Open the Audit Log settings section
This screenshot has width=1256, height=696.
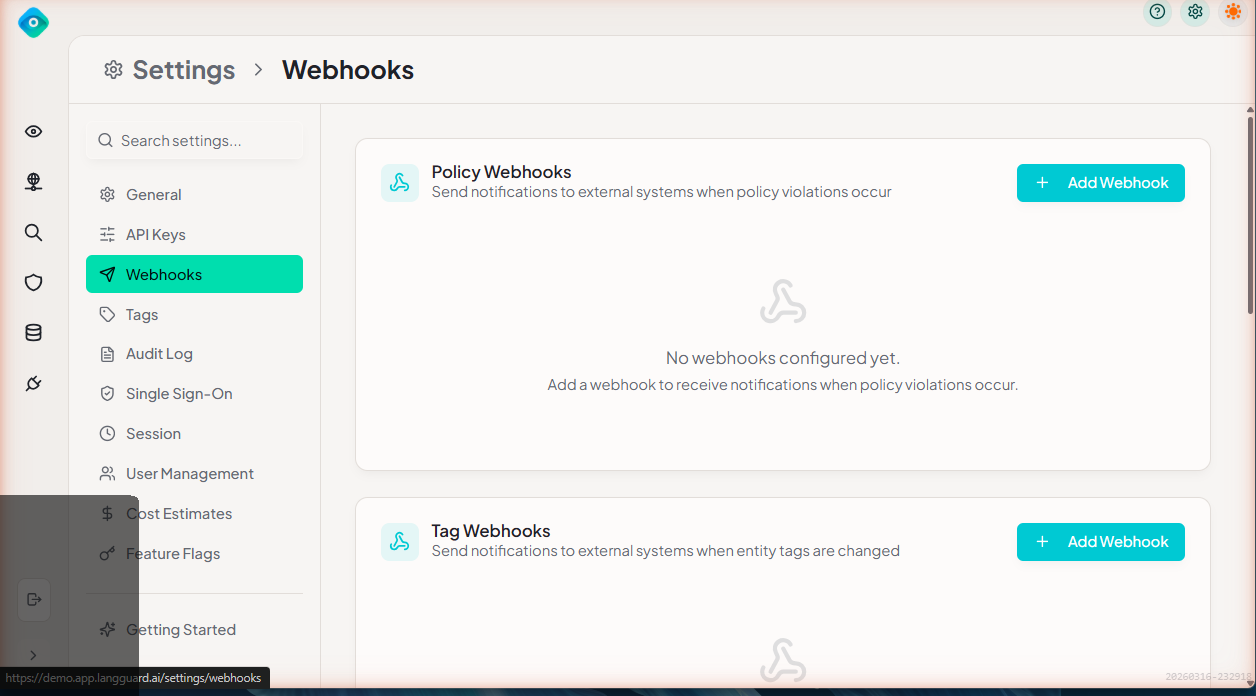160,353
